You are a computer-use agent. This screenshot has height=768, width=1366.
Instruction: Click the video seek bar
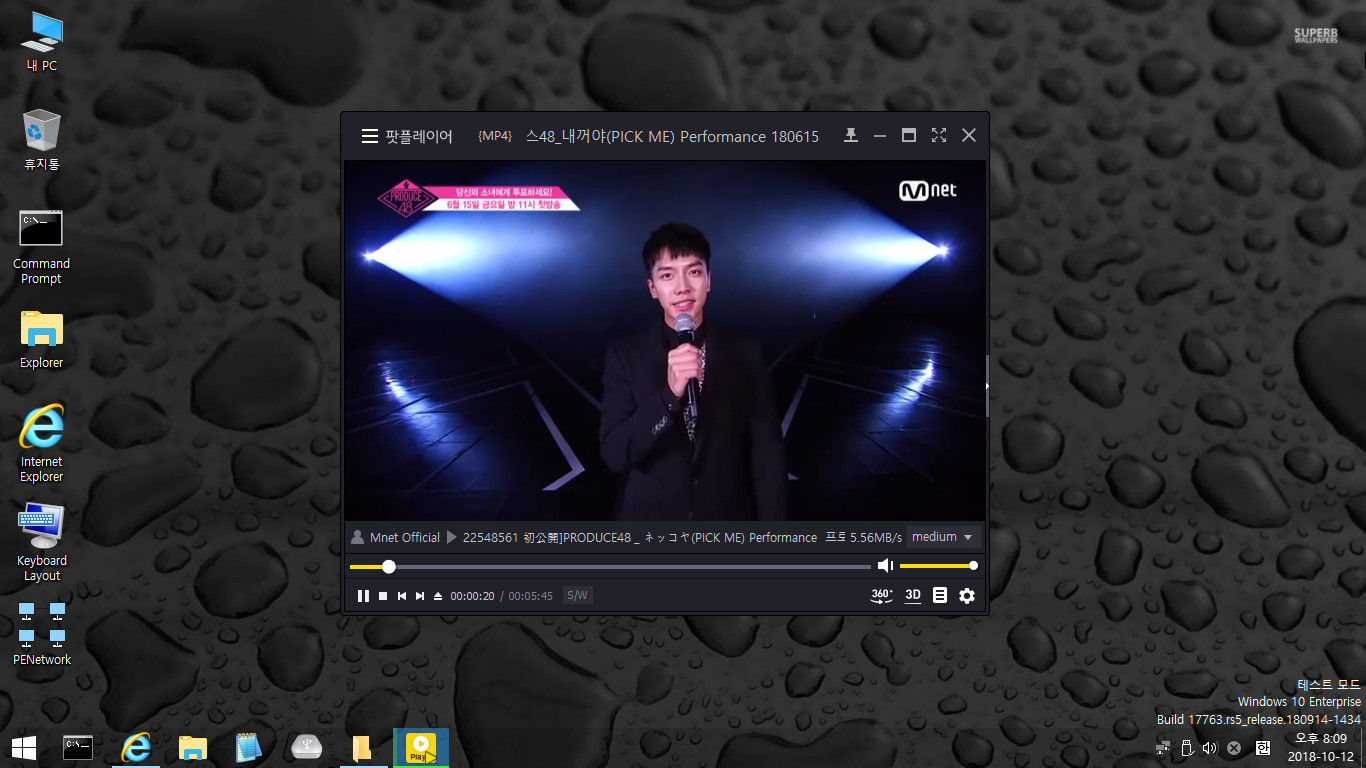(x=610, y=567)
